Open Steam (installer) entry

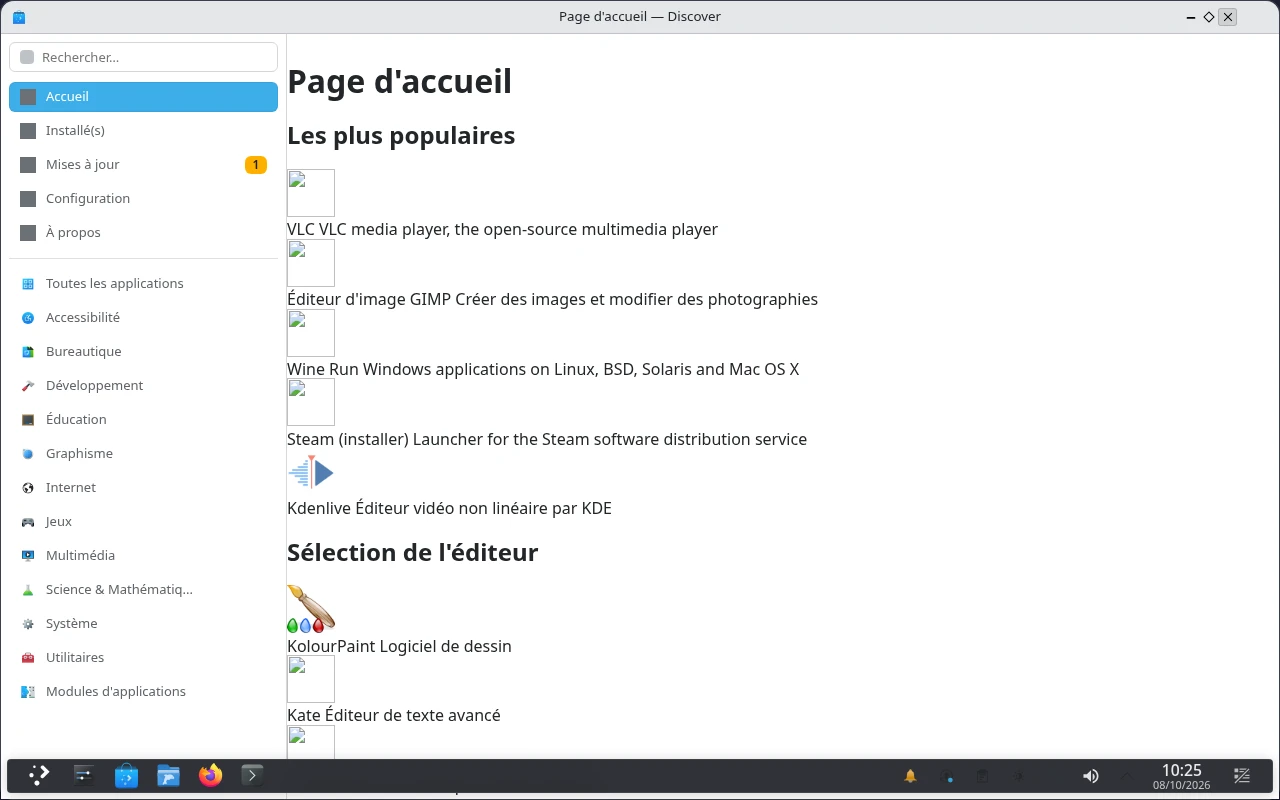click(x=547, y=439)
